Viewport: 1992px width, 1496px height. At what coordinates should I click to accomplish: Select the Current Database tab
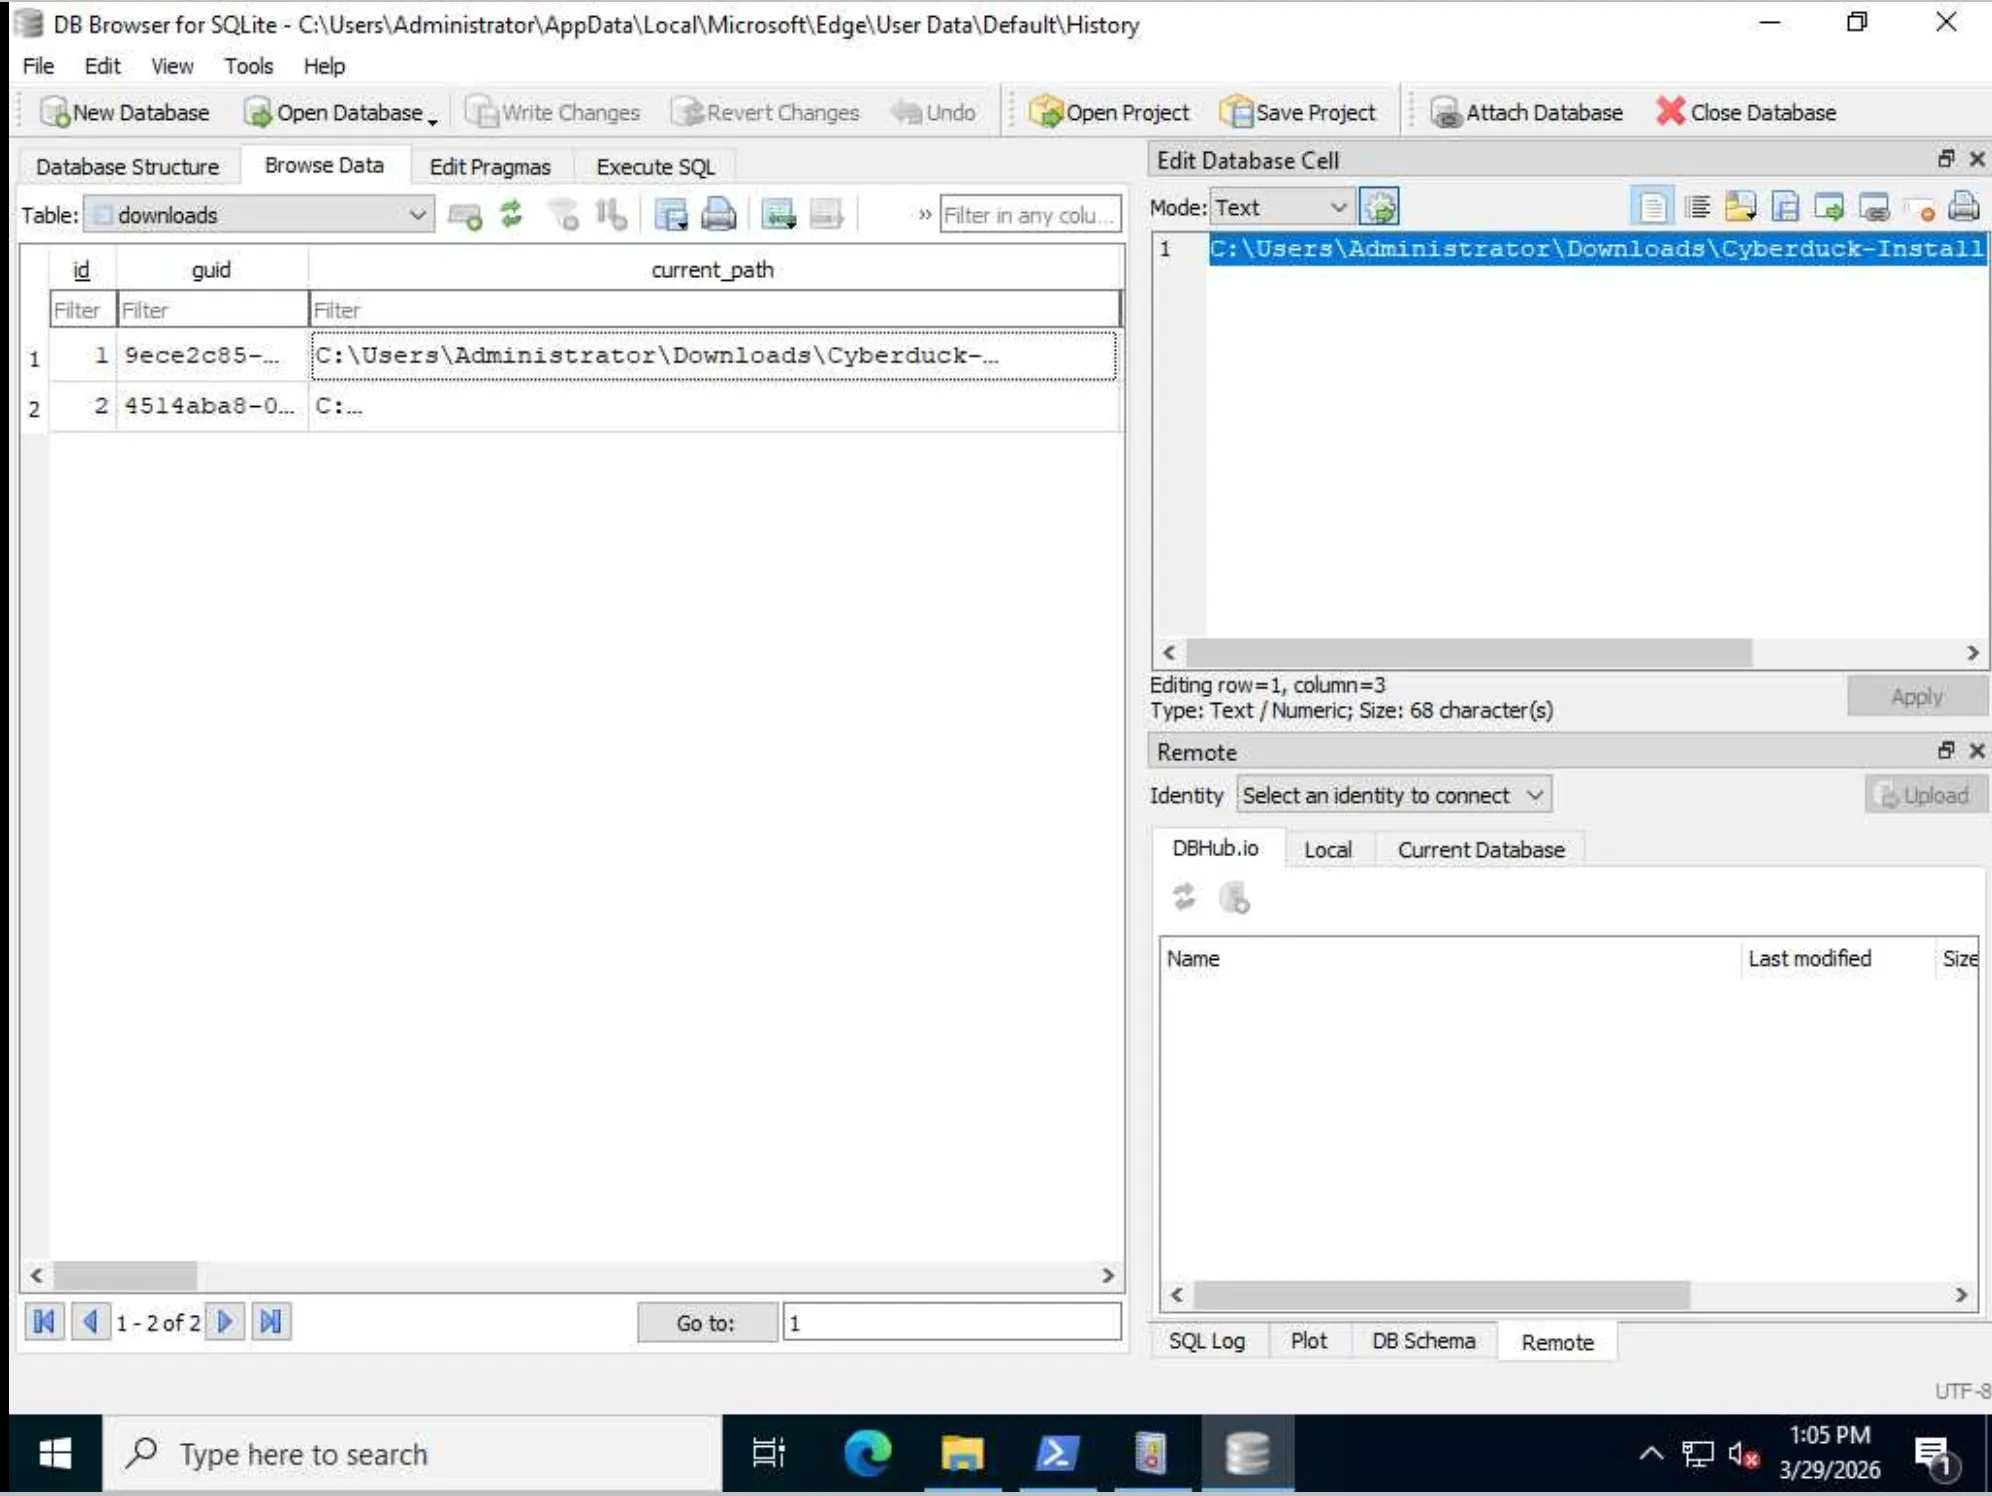tap(1480, 849)
